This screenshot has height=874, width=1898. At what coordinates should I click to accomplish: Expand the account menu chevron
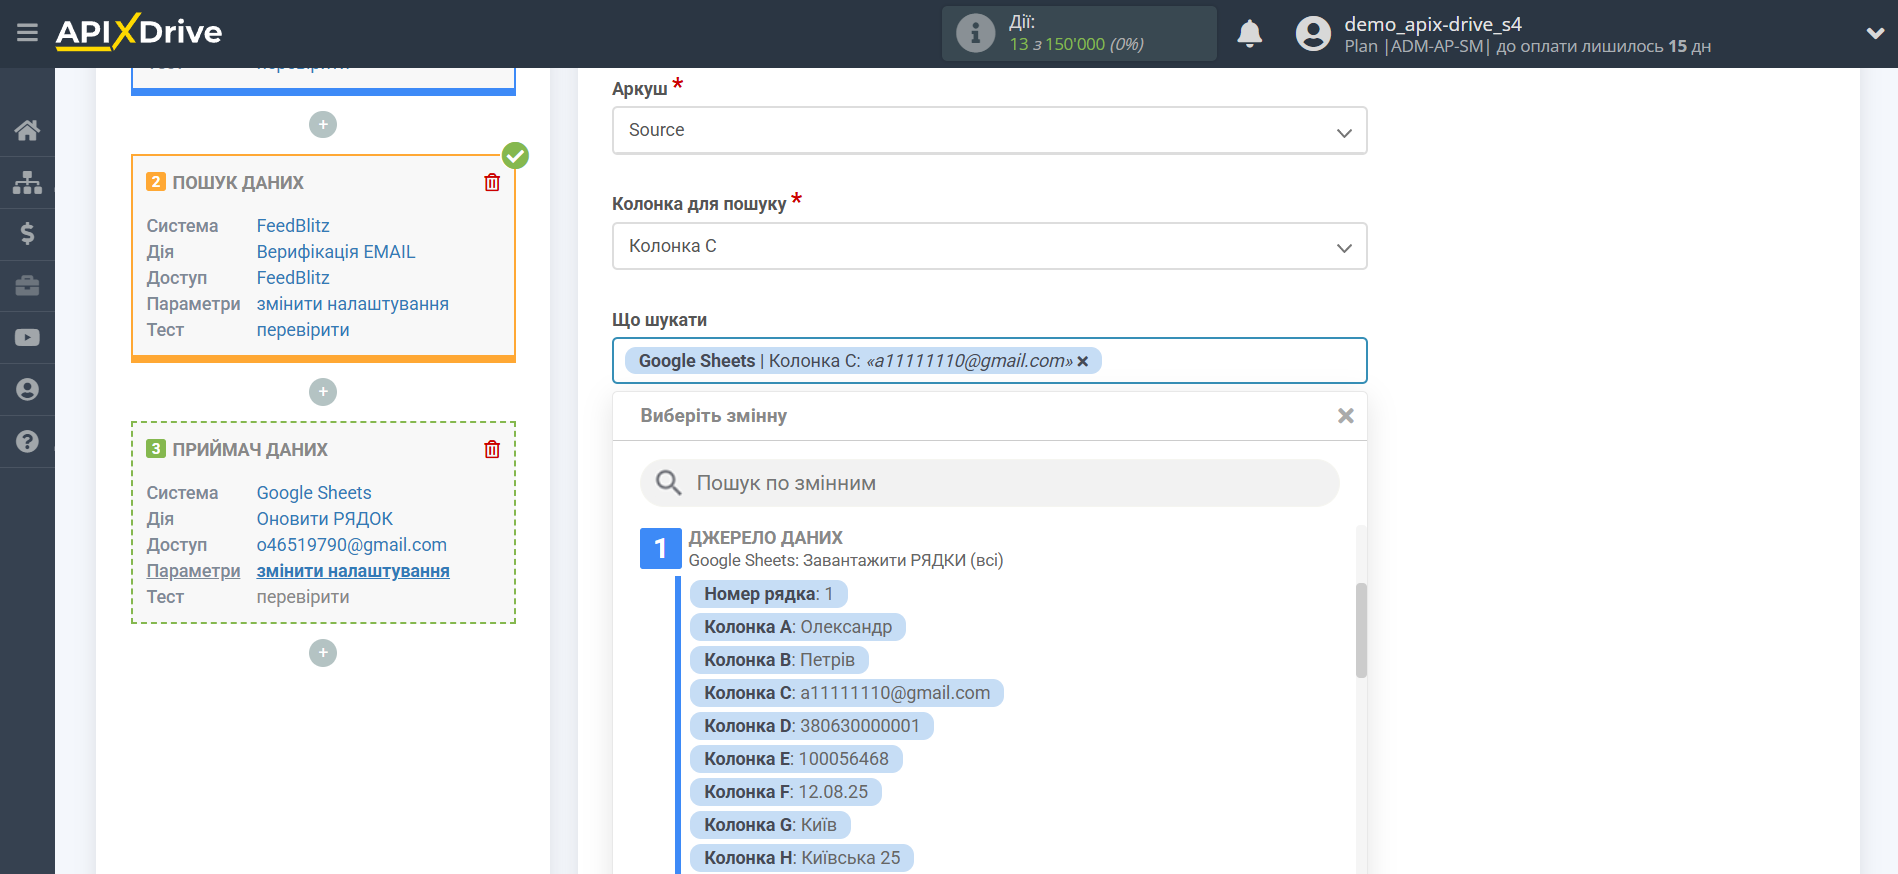(1875, 33)
